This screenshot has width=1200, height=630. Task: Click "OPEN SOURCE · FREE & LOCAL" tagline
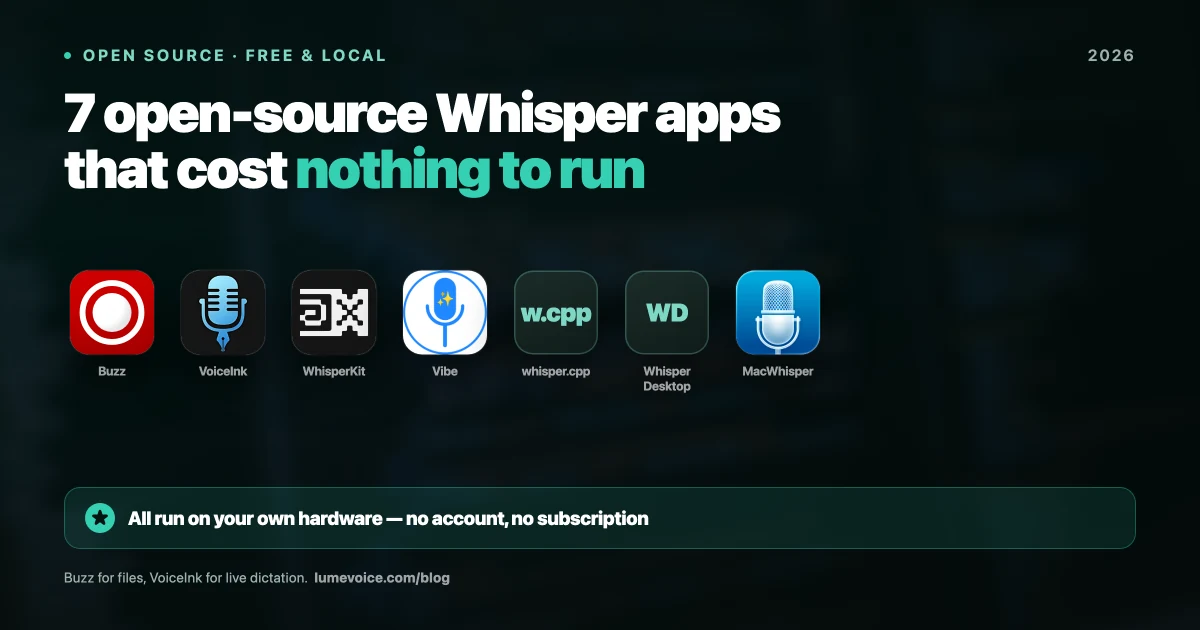point(235,56)
